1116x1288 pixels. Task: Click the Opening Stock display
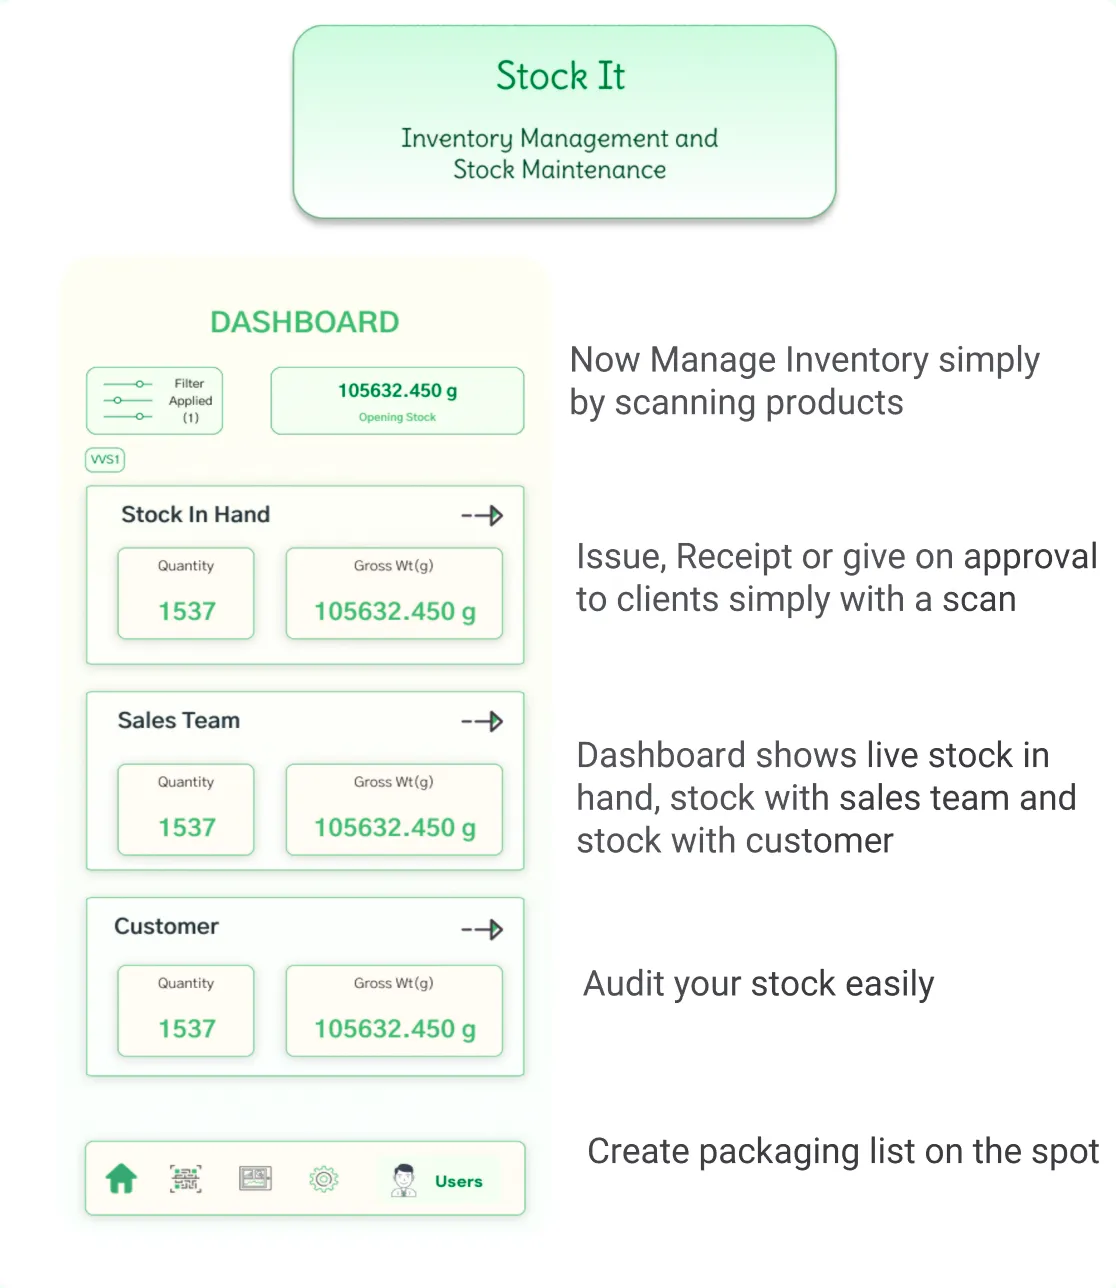pyautogui.click(x=396, y=400)
